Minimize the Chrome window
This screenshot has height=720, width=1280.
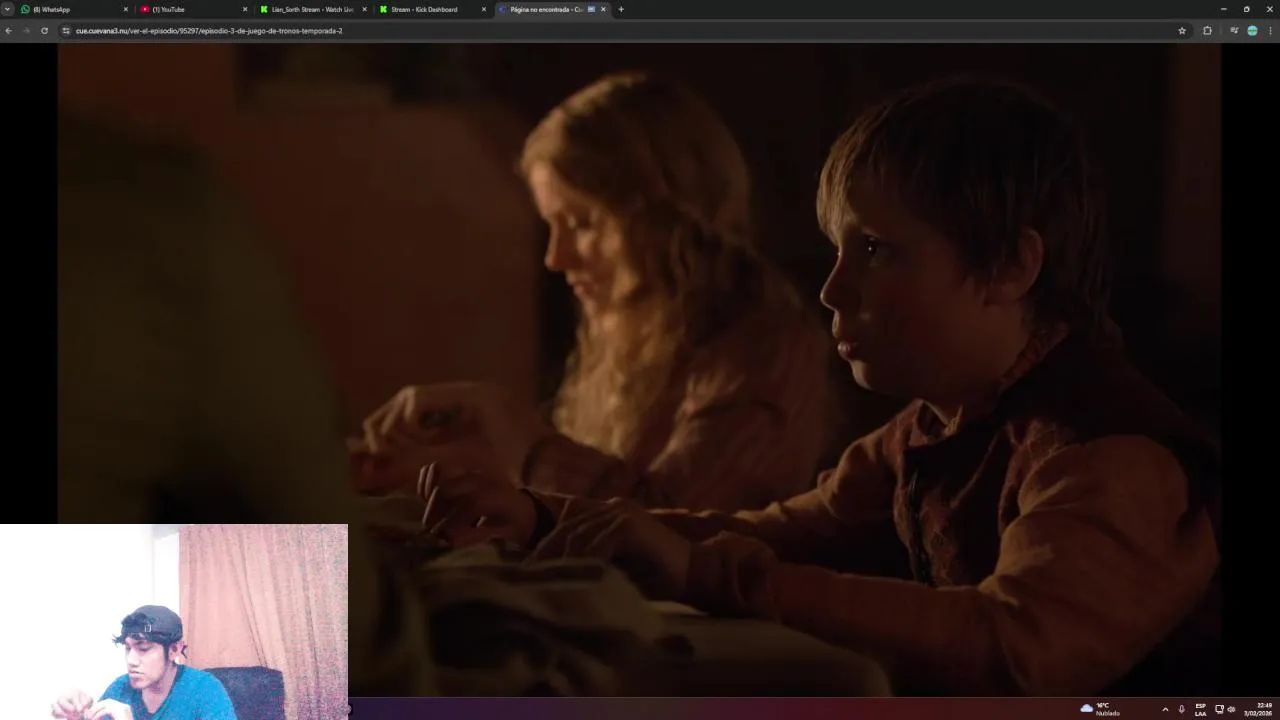pyautogui.click(x=1223, y=9)
